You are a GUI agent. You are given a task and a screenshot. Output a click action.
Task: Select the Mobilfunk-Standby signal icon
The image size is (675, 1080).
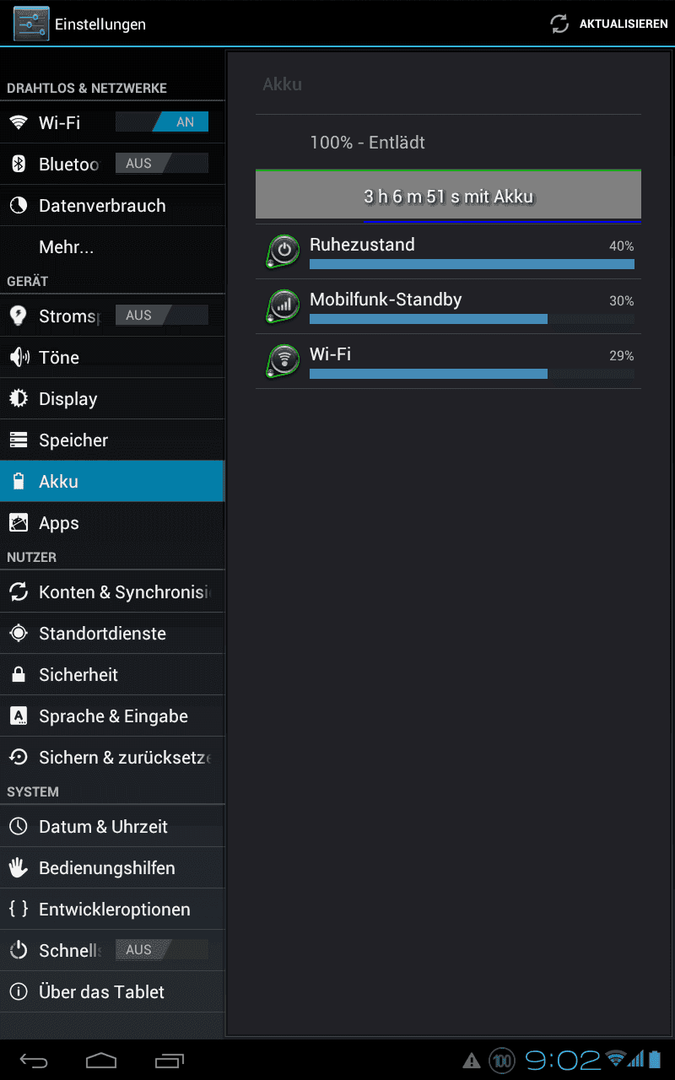(x=282, y=307)
